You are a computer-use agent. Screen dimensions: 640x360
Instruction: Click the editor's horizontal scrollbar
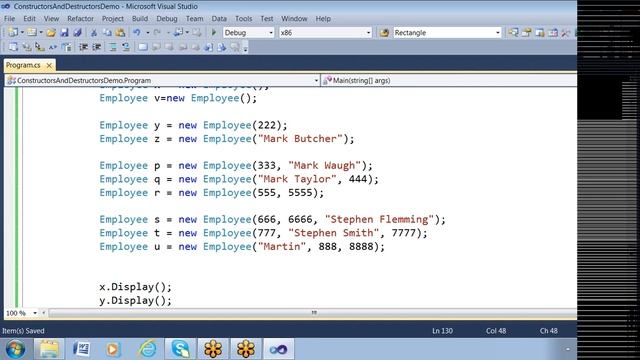tap(313, 313)
